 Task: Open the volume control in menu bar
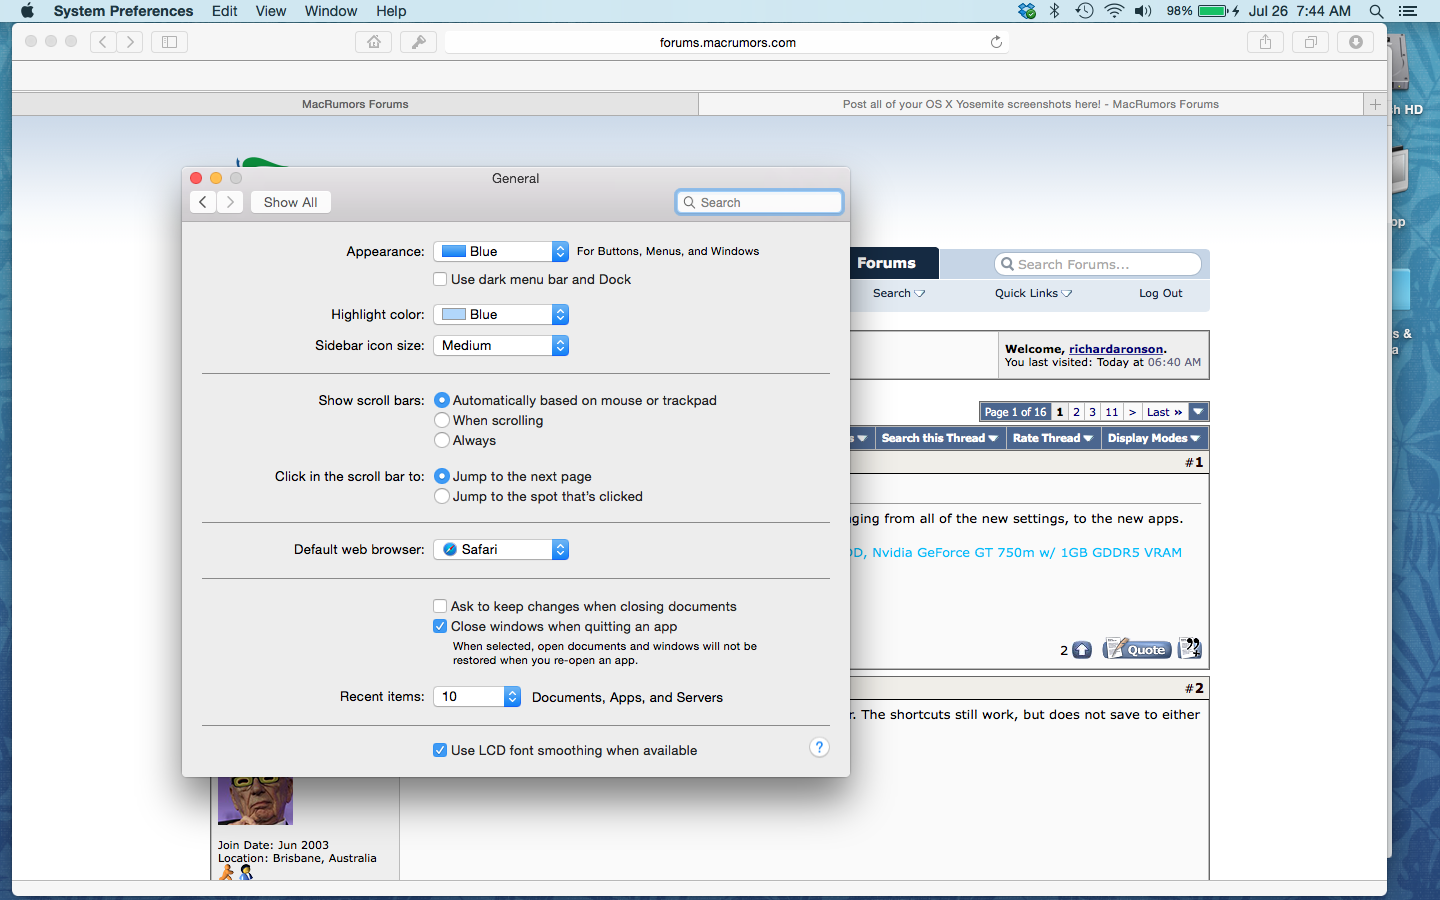(1143, 11)
